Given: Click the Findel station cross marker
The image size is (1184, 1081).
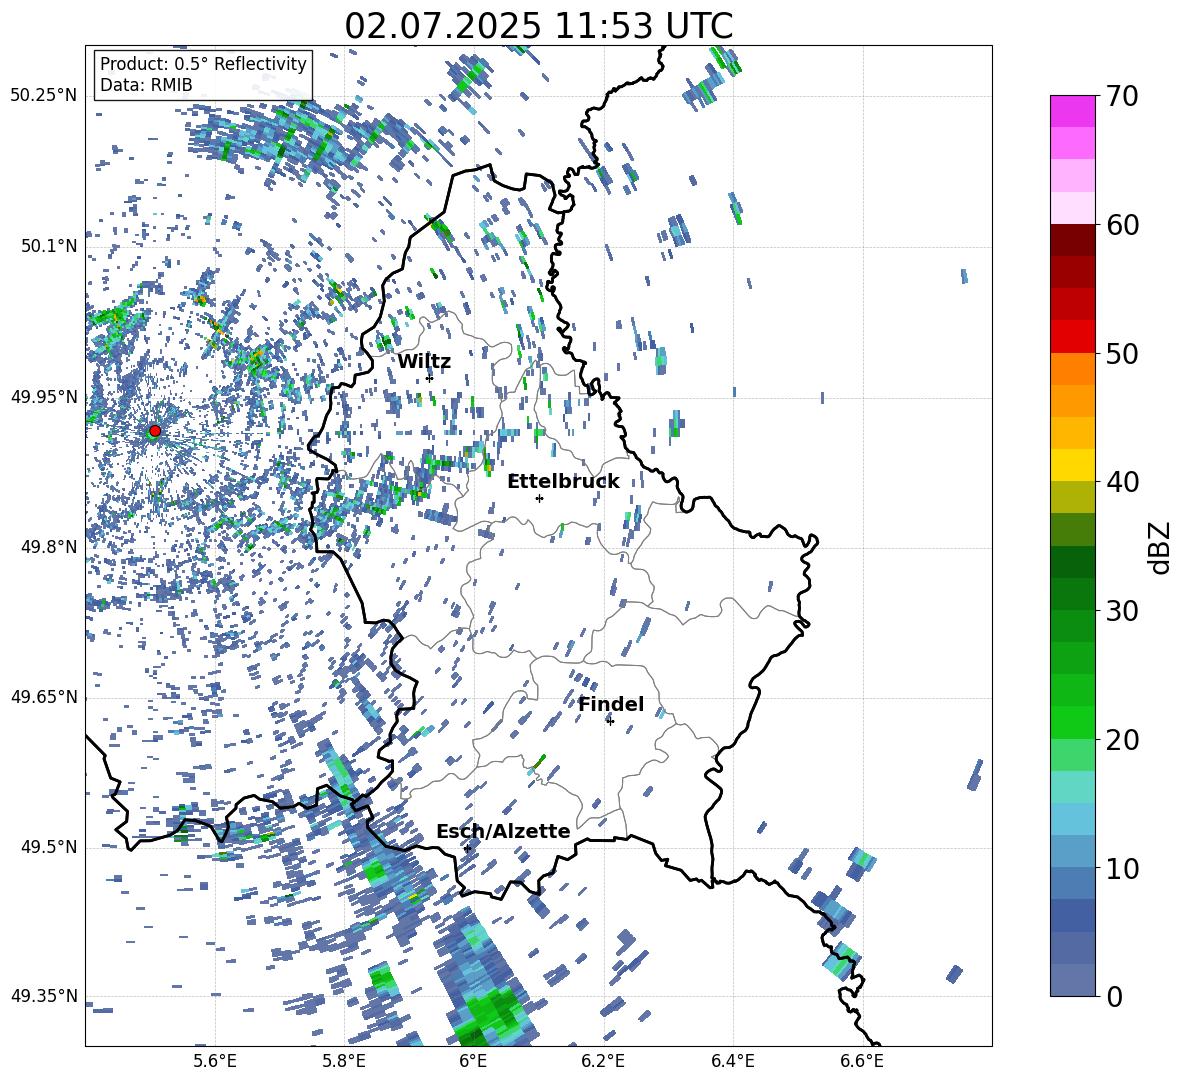Looking at the screenshot, I should (x=610, y=721).
